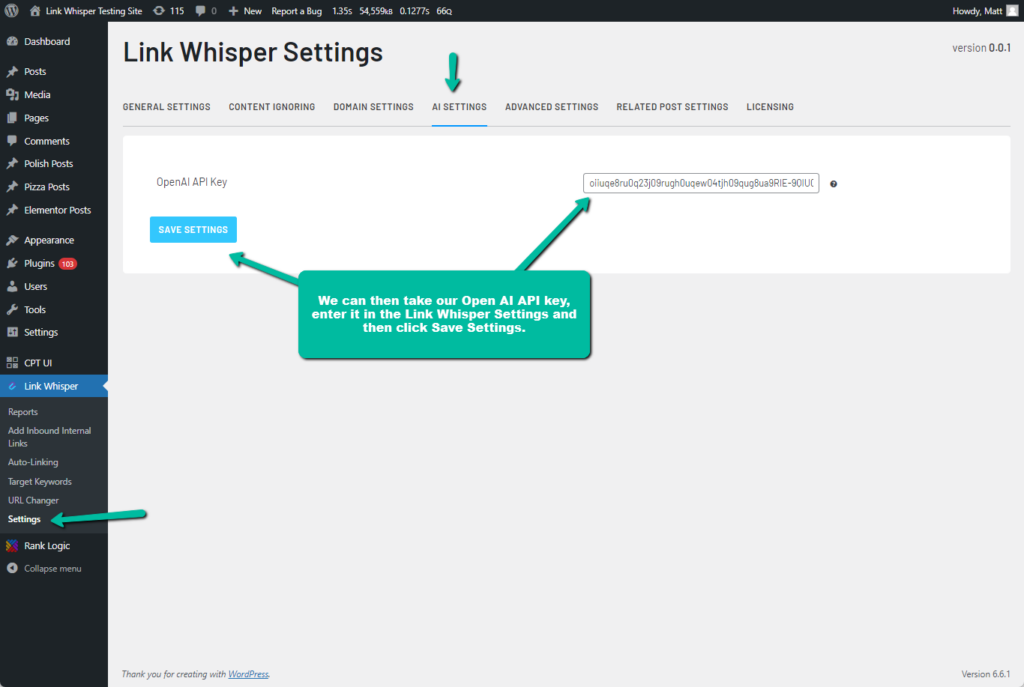Viewport: 1024px width, 687px height.
Task: Focus the OpenAI API Key input field
Action: 701,183
